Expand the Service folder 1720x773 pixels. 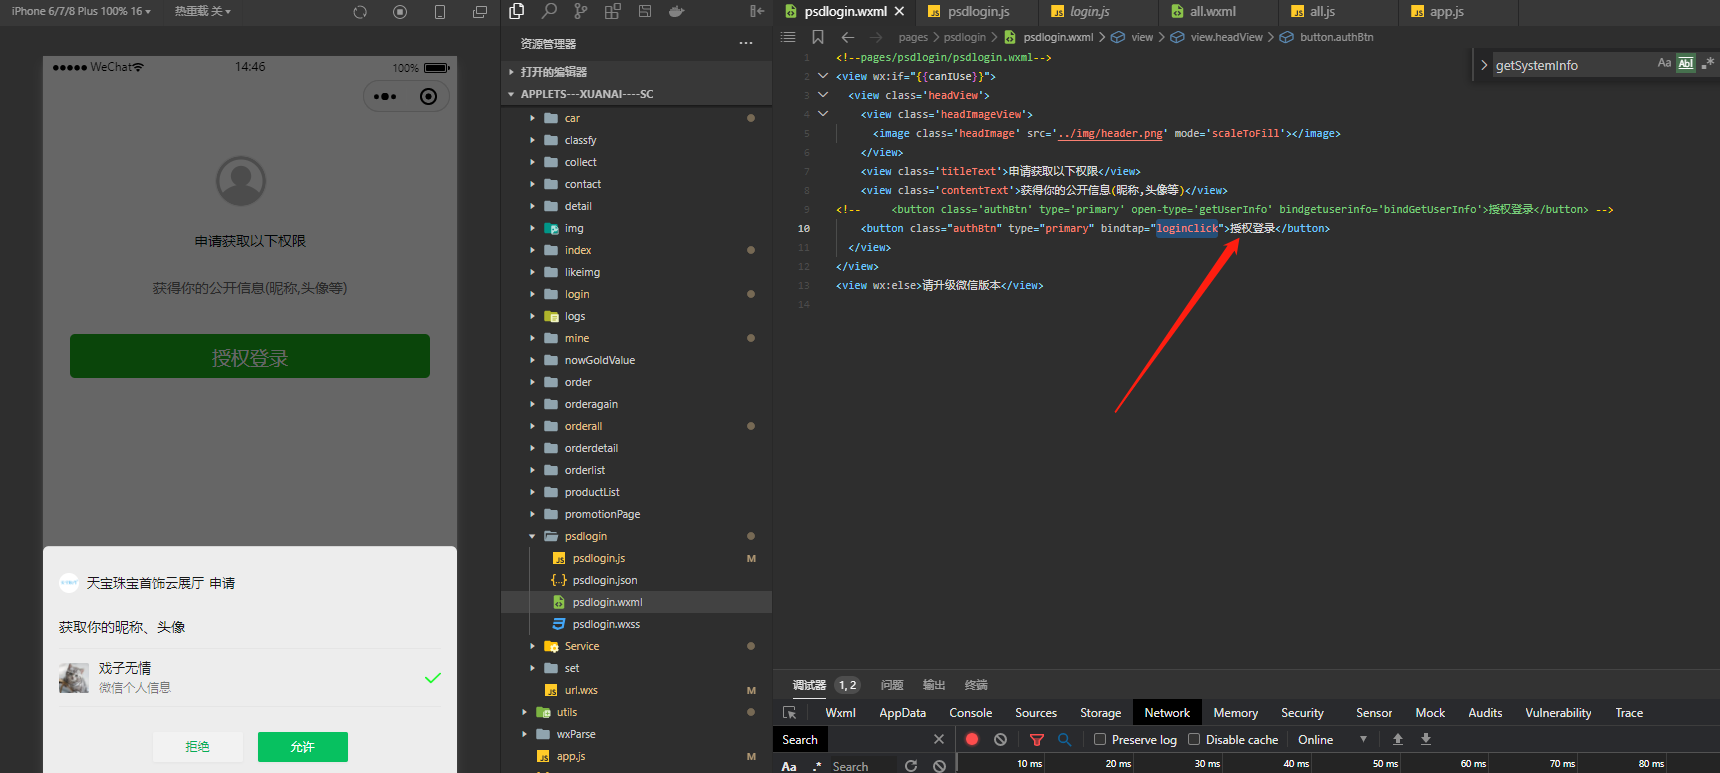pyautogui.click(x=636, y=646)
